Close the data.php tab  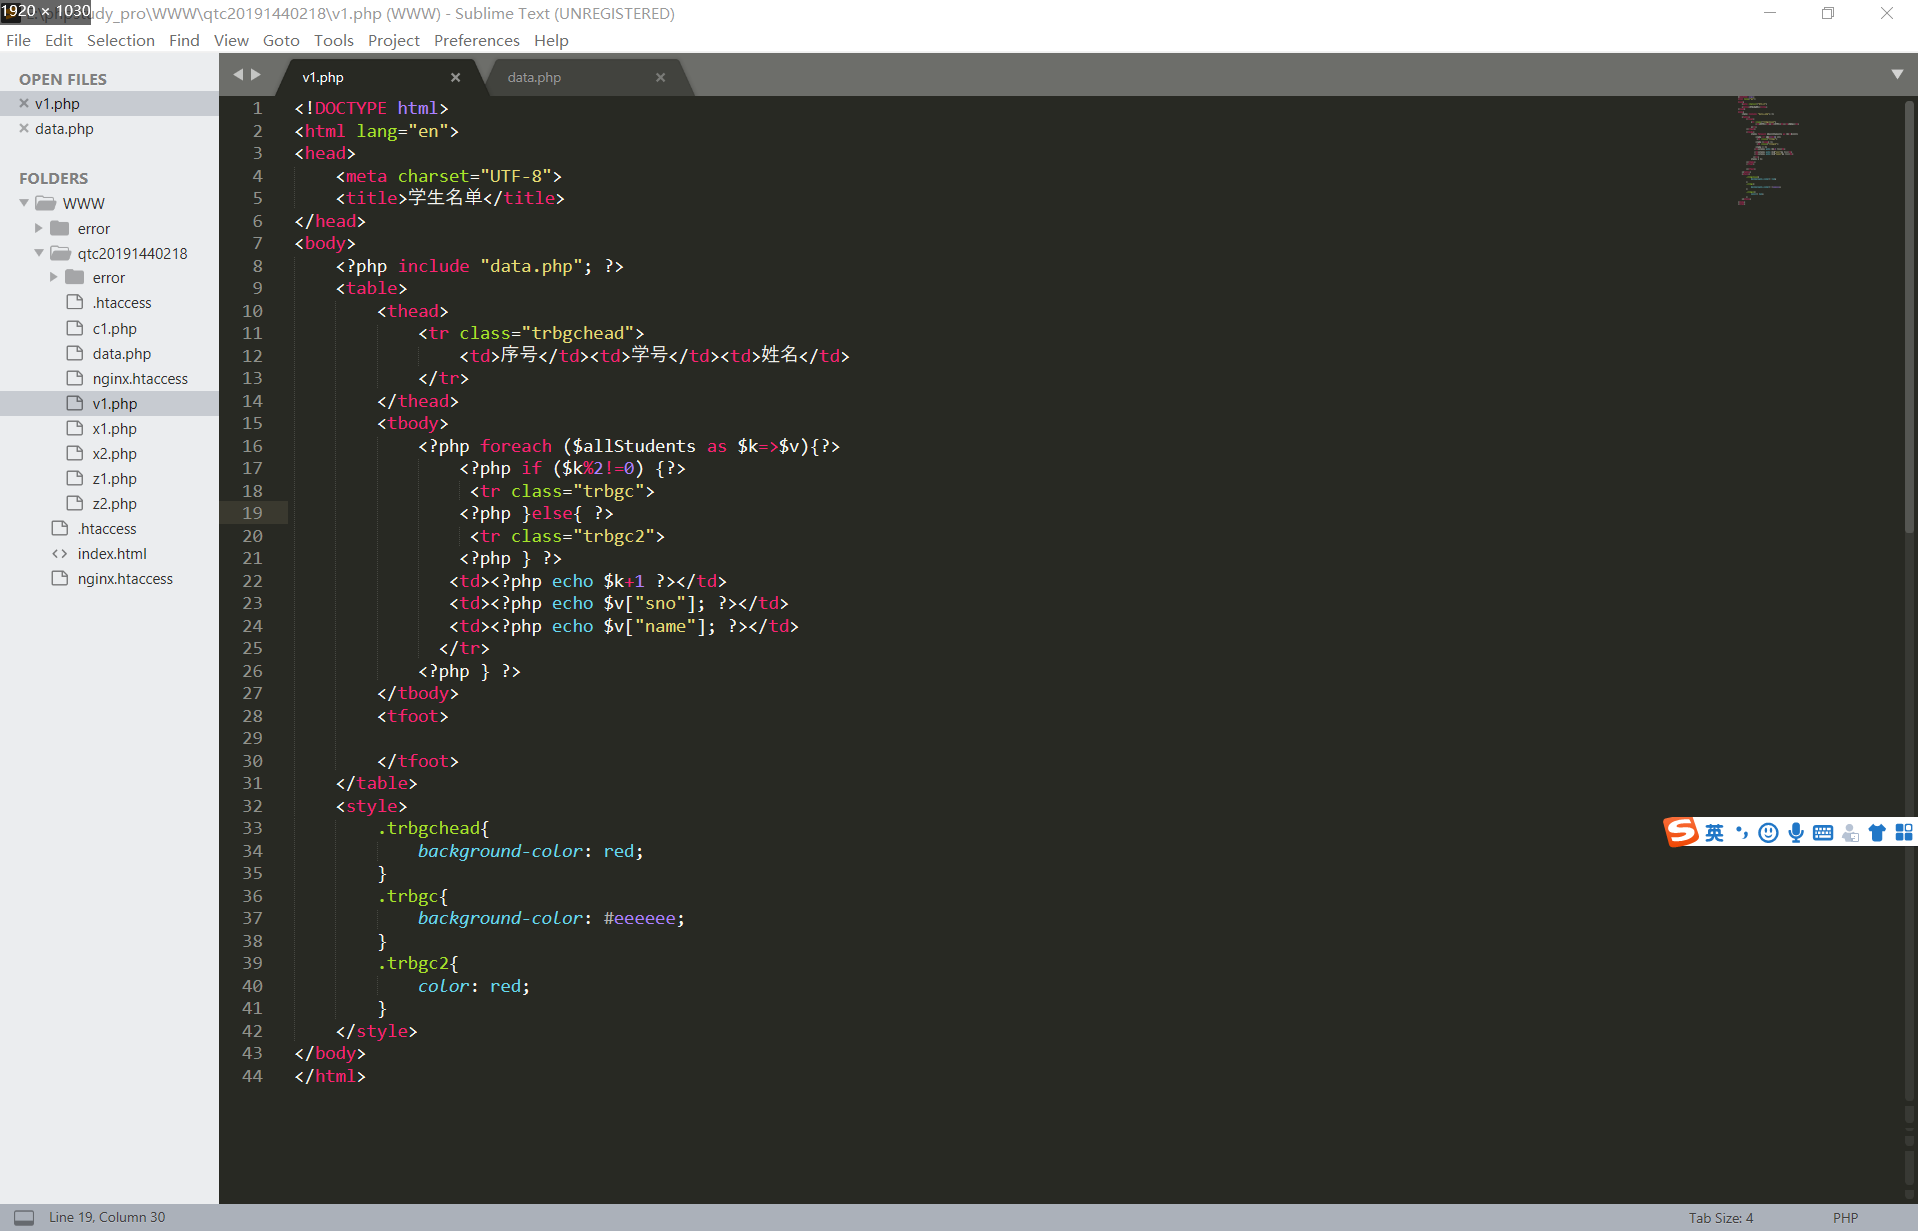[660, 77]
